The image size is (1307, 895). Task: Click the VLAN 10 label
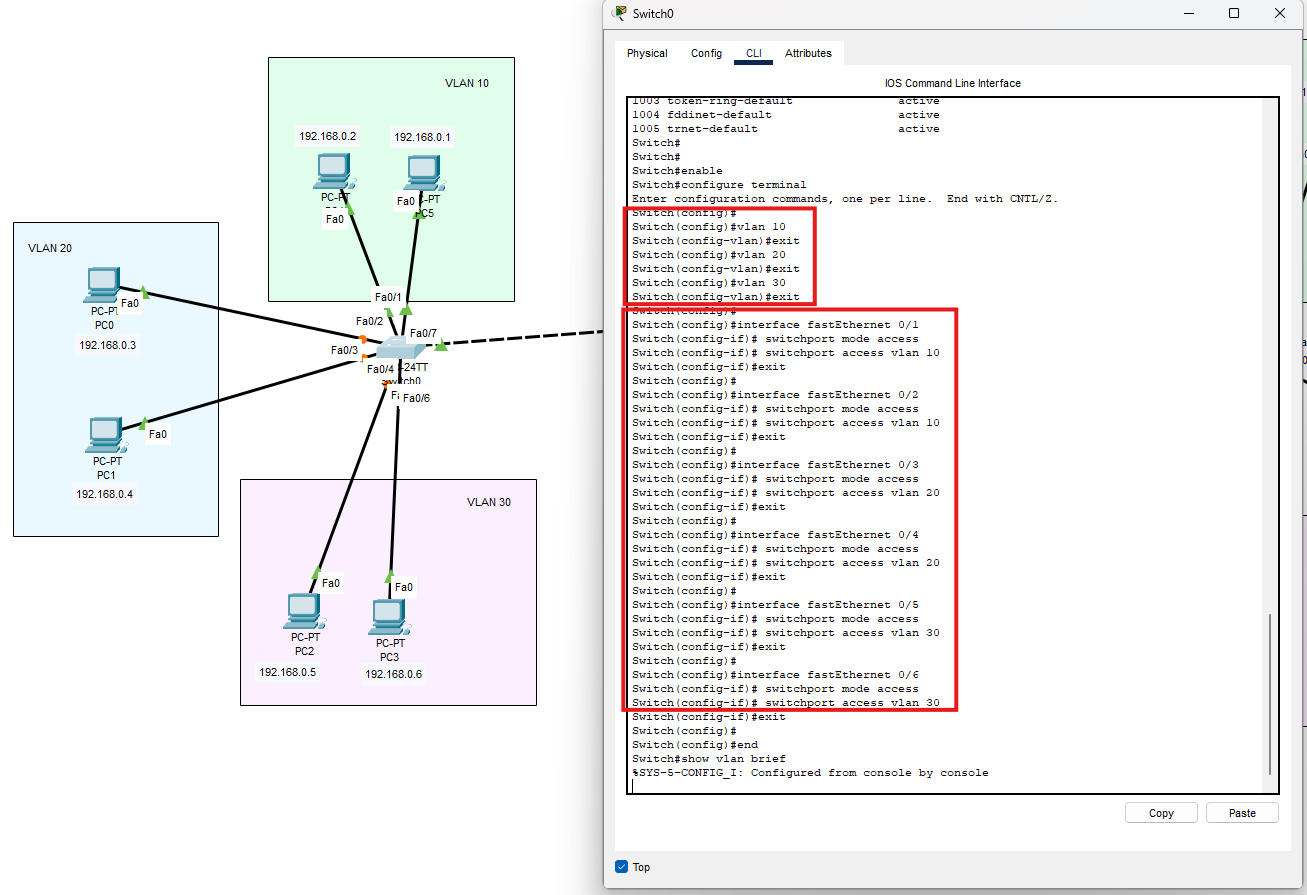click(467, 83)
